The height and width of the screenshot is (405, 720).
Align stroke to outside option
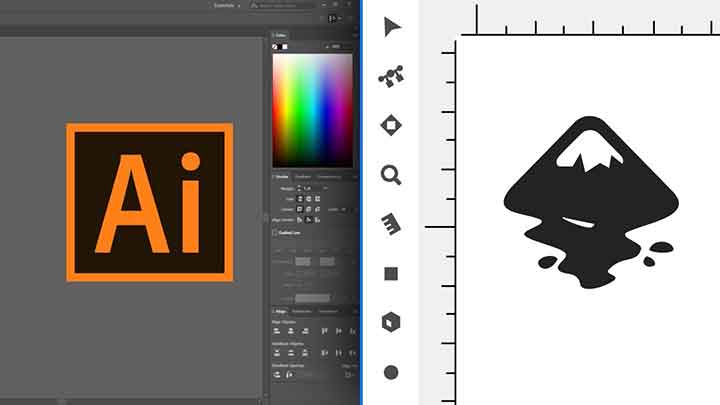coord(317,220)
